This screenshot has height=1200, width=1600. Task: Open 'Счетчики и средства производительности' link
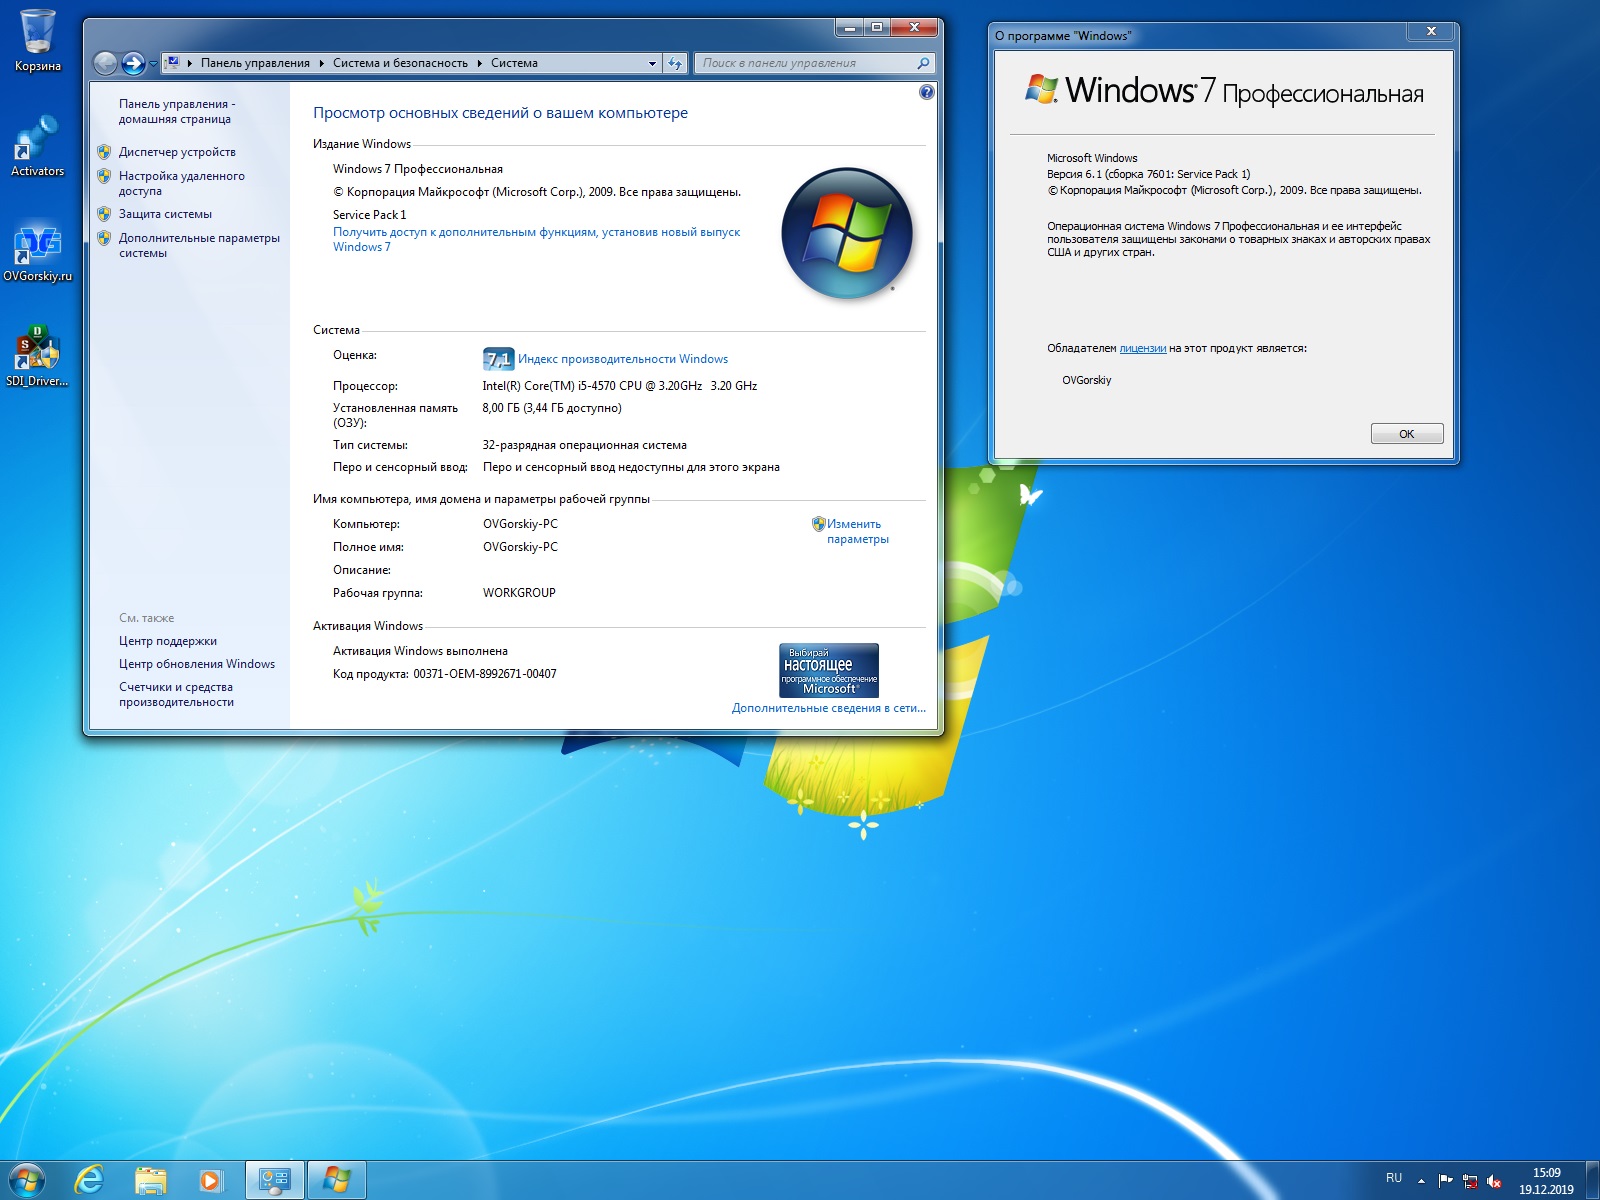pos(176,694)
